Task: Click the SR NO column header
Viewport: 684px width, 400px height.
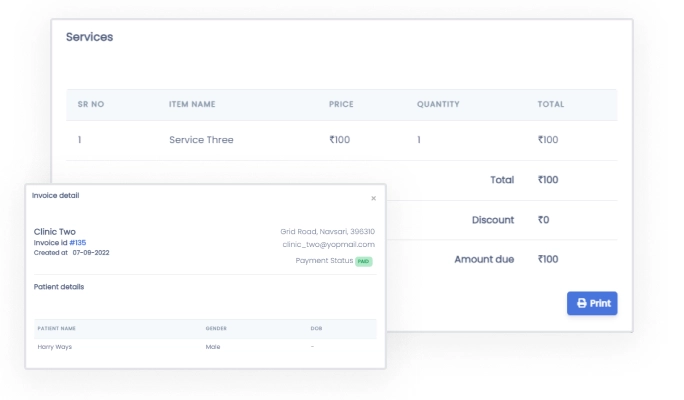Action: [91, 104]
